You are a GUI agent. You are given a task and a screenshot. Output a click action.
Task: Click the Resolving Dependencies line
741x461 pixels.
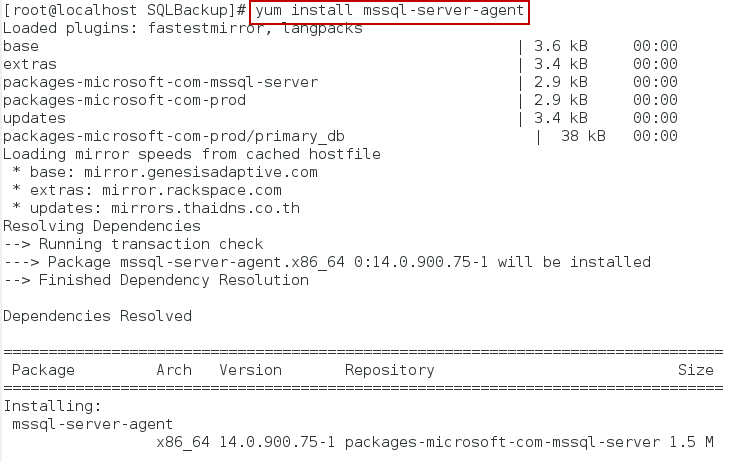click(x=101, y=226)
